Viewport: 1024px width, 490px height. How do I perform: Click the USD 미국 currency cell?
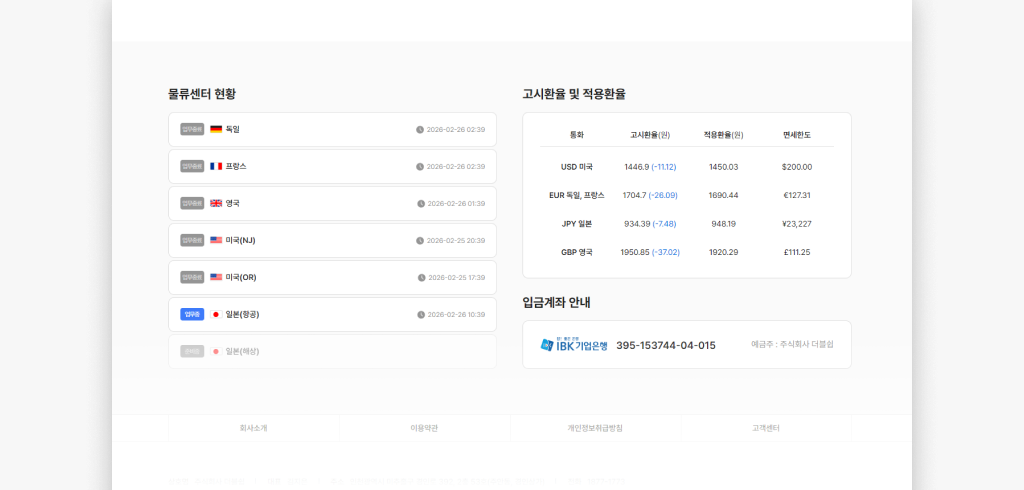tap(577, 167)
